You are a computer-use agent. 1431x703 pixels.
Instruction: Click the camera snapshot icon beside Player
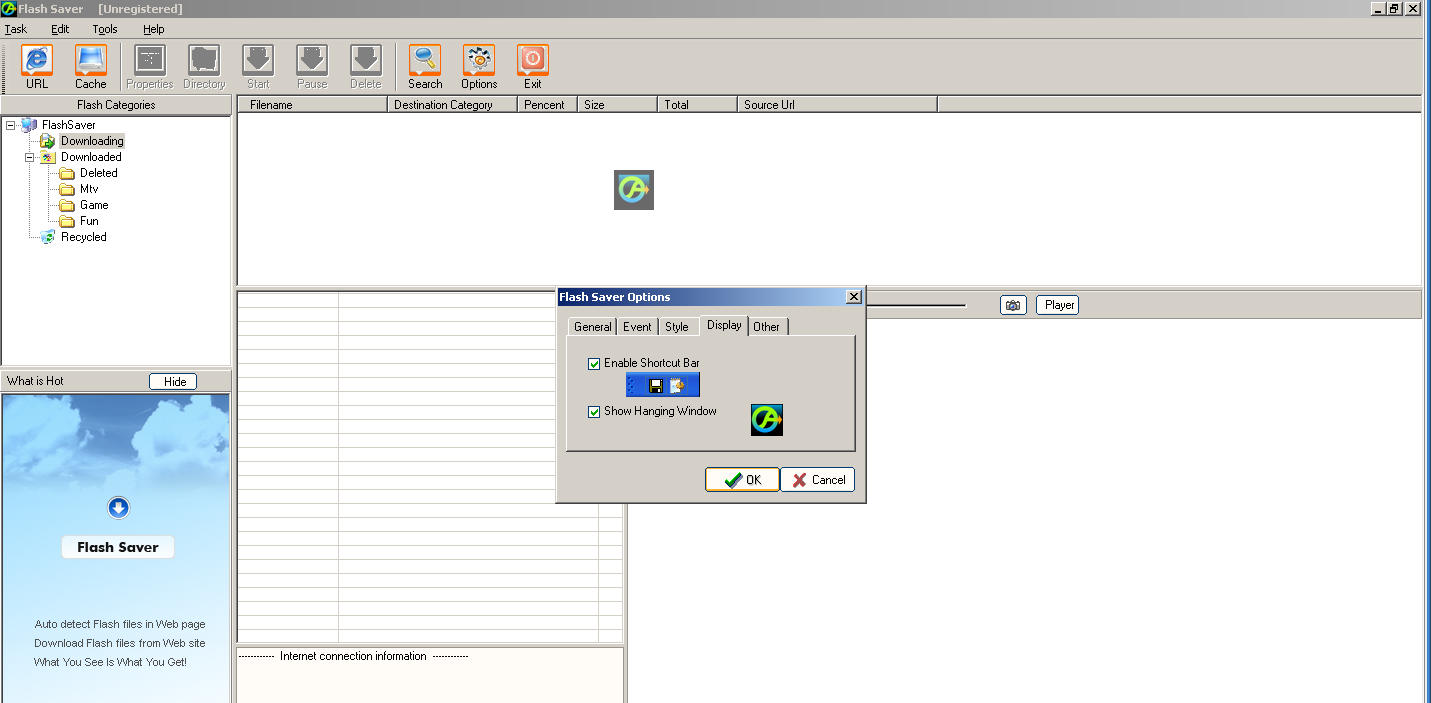pos(1013,305)
